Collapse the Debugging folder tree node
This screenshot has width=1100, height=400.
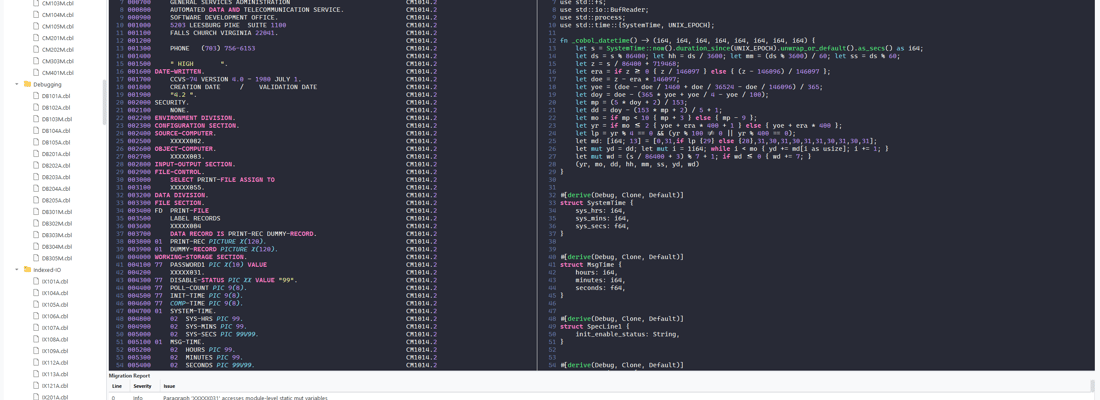coord(17,85)
